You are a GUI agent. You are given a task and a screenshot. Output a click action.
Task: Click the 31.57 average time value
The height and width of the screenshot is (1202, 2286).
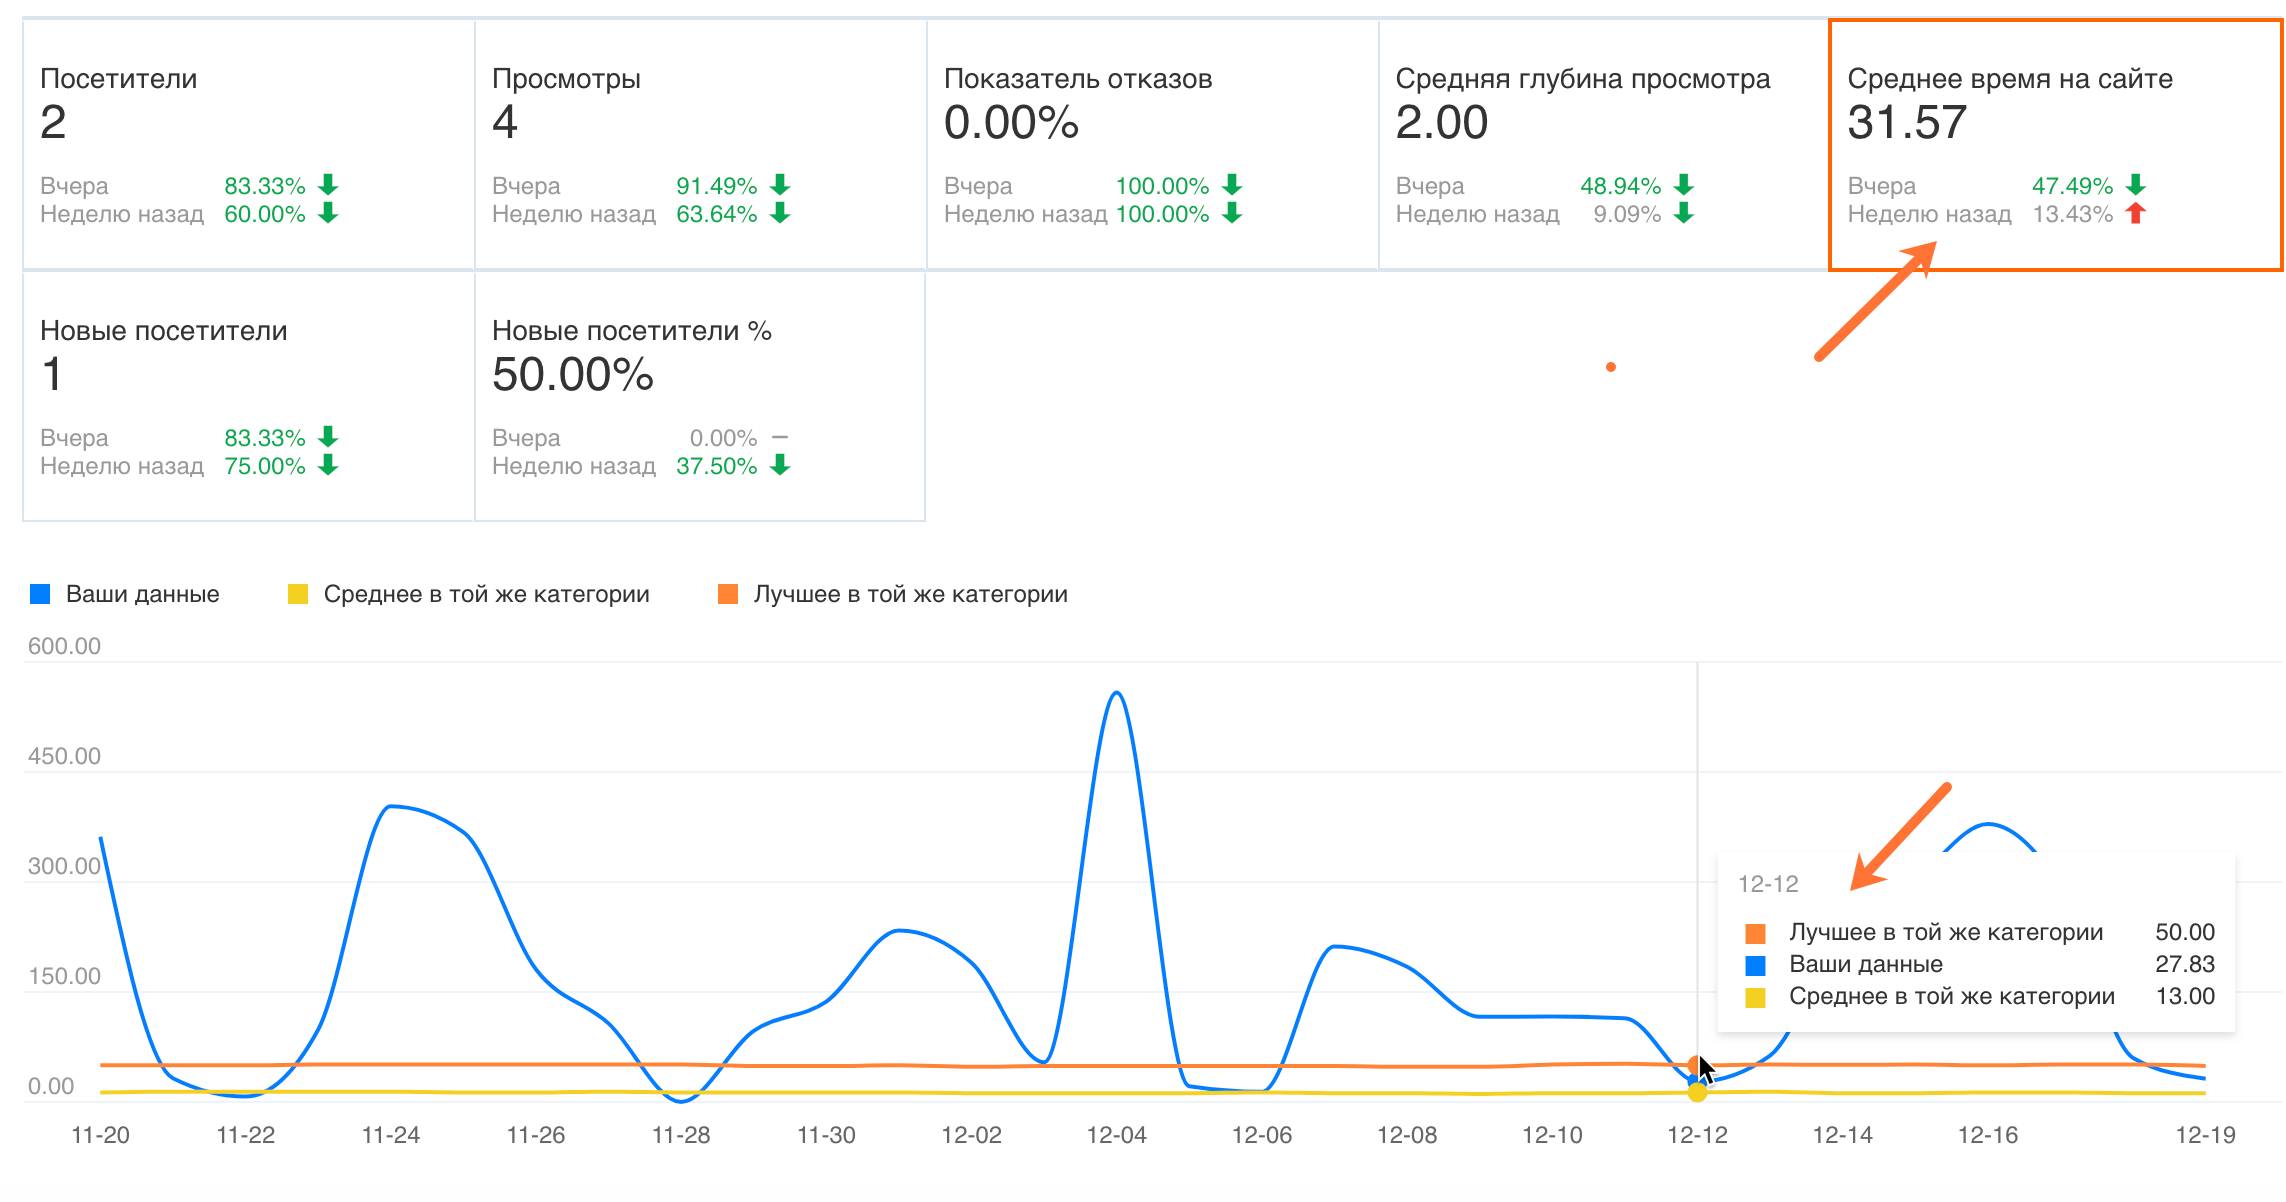tap(1907, 123)
